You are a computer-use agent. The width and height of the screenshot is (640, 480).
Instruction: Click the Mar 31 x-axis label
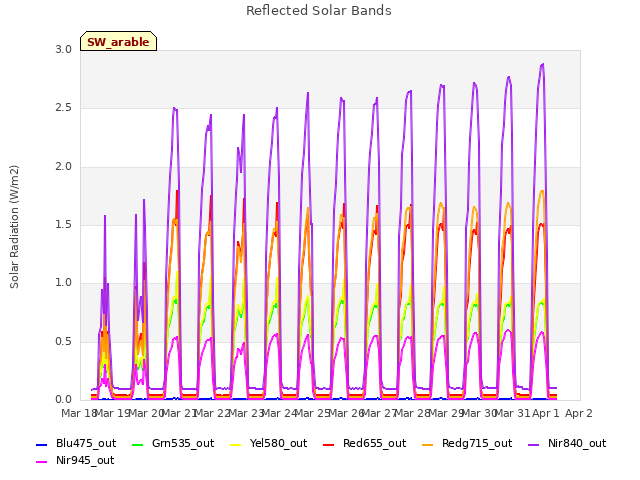[x=513, y=413]
